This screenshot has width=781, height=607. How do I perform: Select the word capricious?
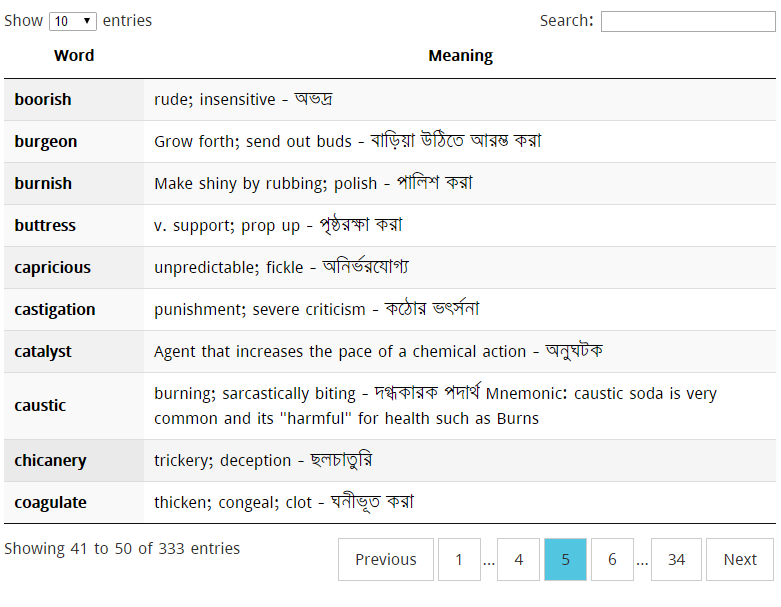tap(52, 267)
